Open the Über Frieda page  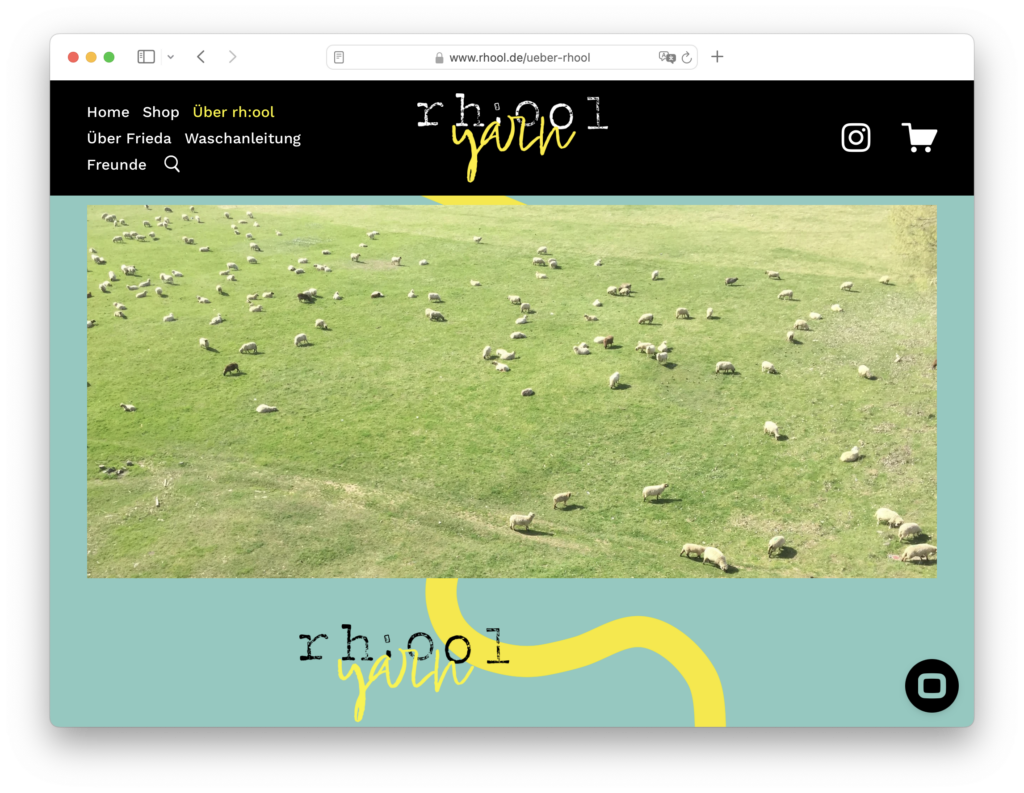tap(129, 138)
